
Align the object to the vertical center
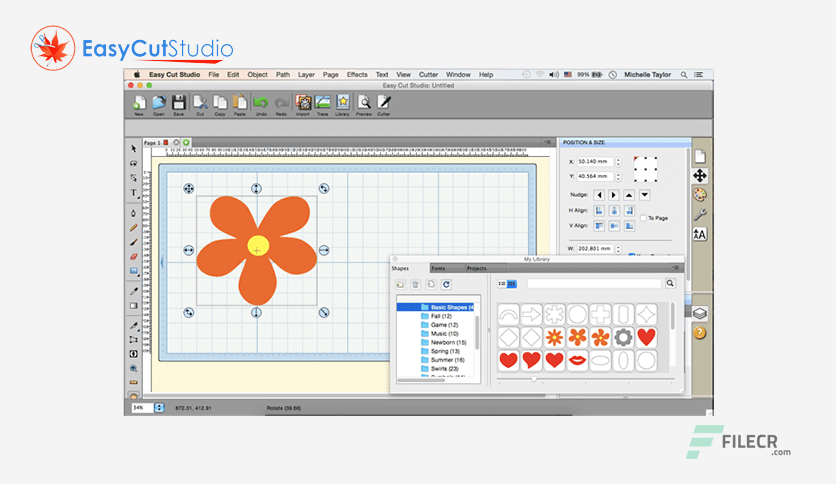coord(614,226)
